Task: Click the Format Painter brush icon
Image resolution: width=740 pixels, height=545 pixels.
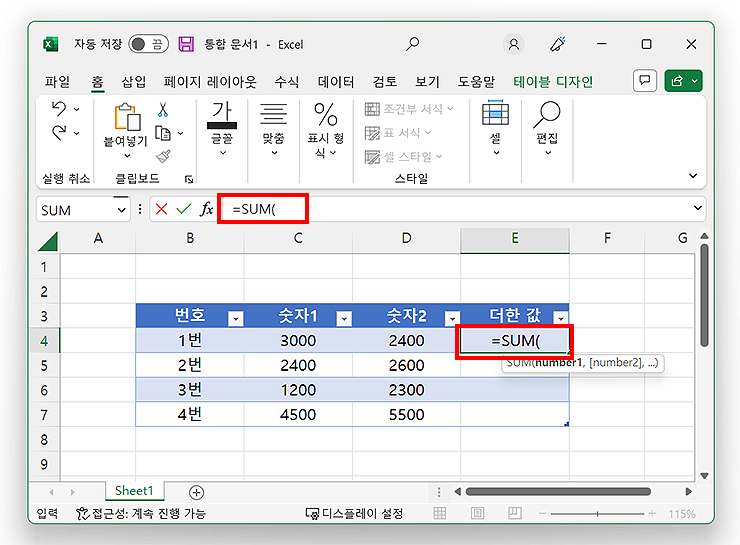Action: [x=163, y=156]
